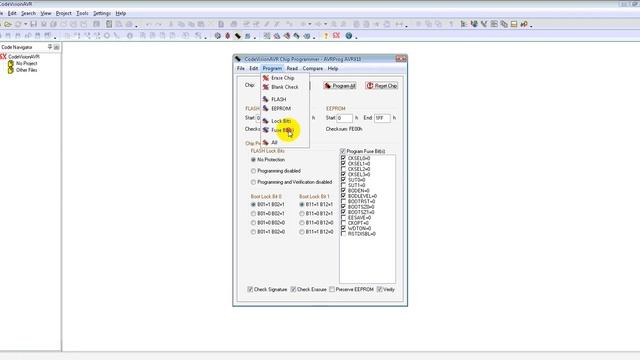Screen dimensions: 640x360
Task: Toggle the CKSEL0=0 fuse checkbox
Action: coord(343,158)
